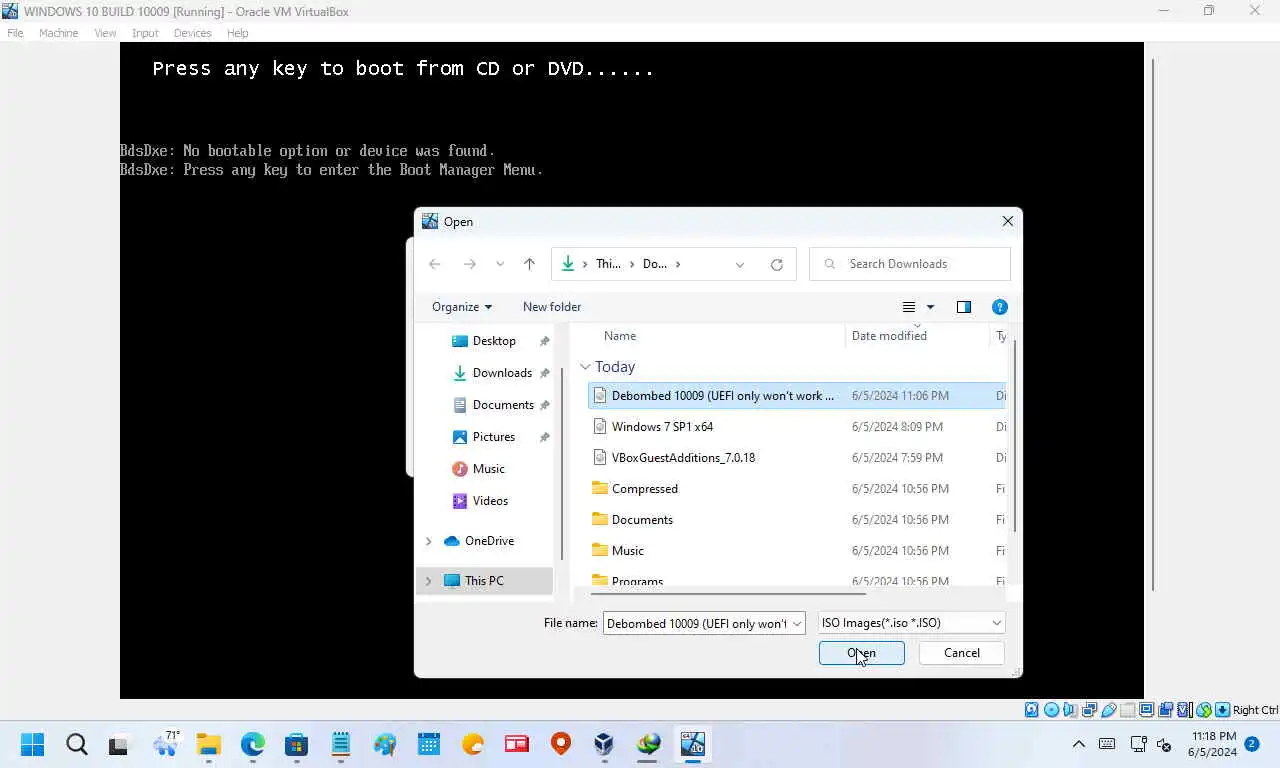Image resolution: width=1280 pixels, height=768 pixels.
Task: Expand the Organize dropdown
Action: pos(461,307)
